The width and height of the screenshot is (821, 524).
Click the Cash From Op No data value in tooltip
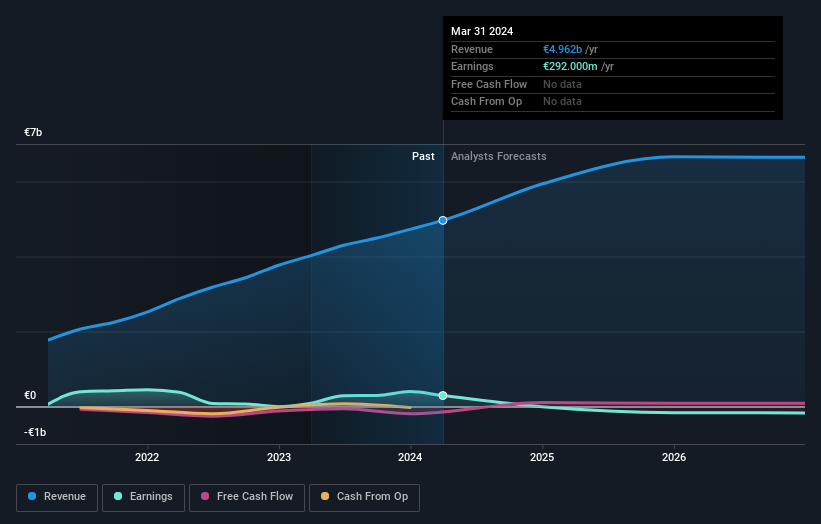pos(562,102)
